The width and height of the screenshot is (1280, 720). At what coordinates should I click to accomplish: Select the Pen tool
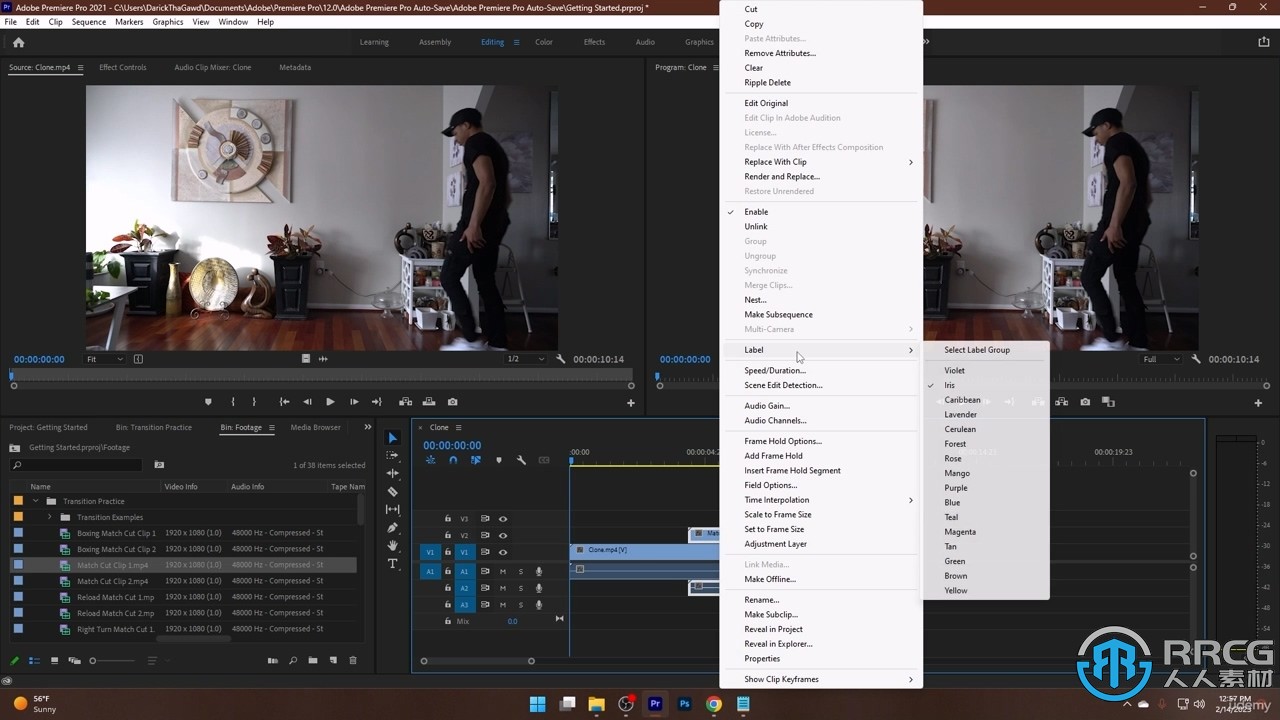click(x=392, y=528)
